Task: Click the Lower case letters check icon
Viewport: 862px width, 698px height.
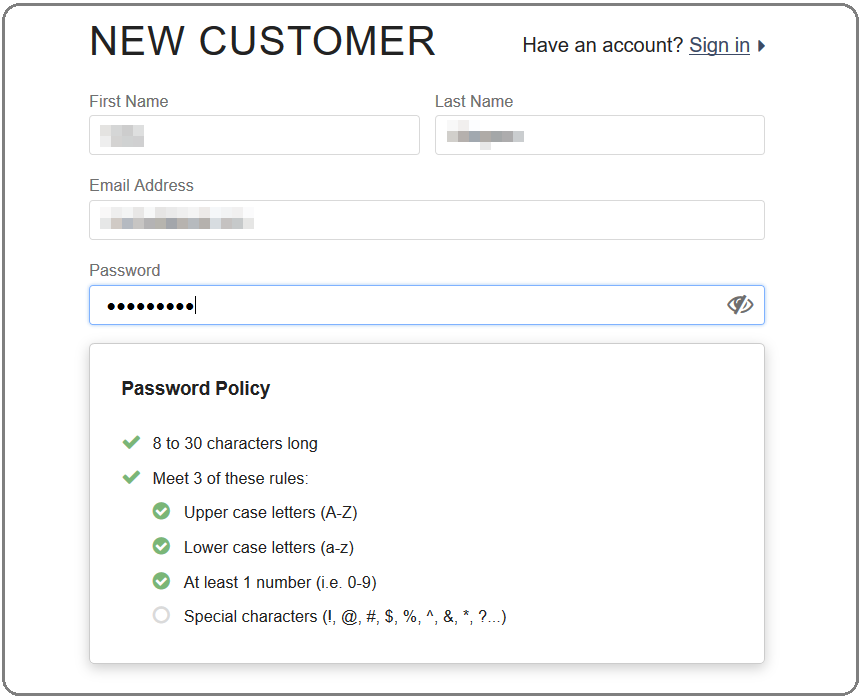Action: [x=161, y=546]
